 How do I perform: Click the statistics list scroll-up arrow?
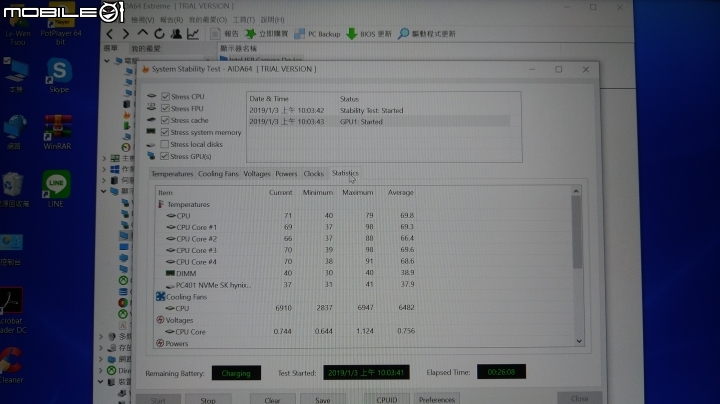[x=576, y=191]
